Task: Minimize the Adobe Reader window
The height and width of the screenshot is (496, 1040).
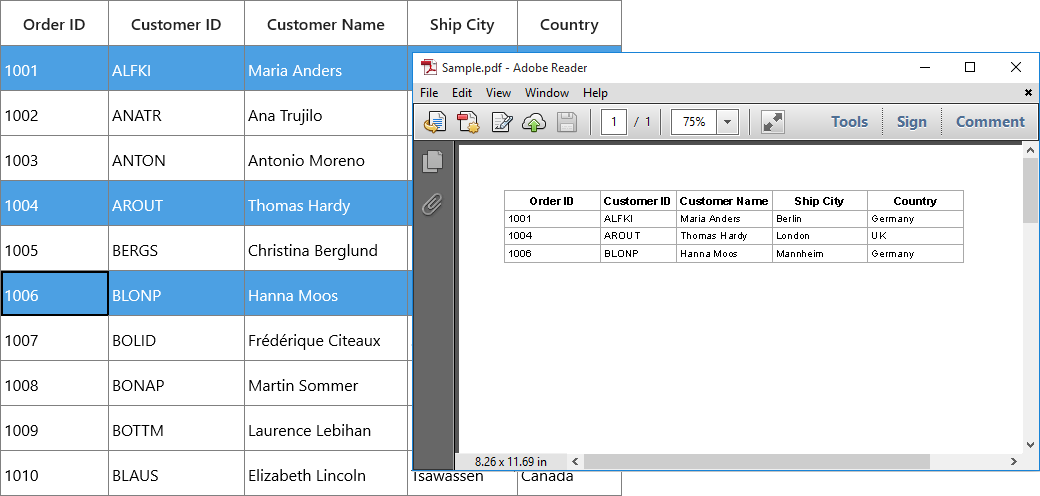Action: (925, 67)
